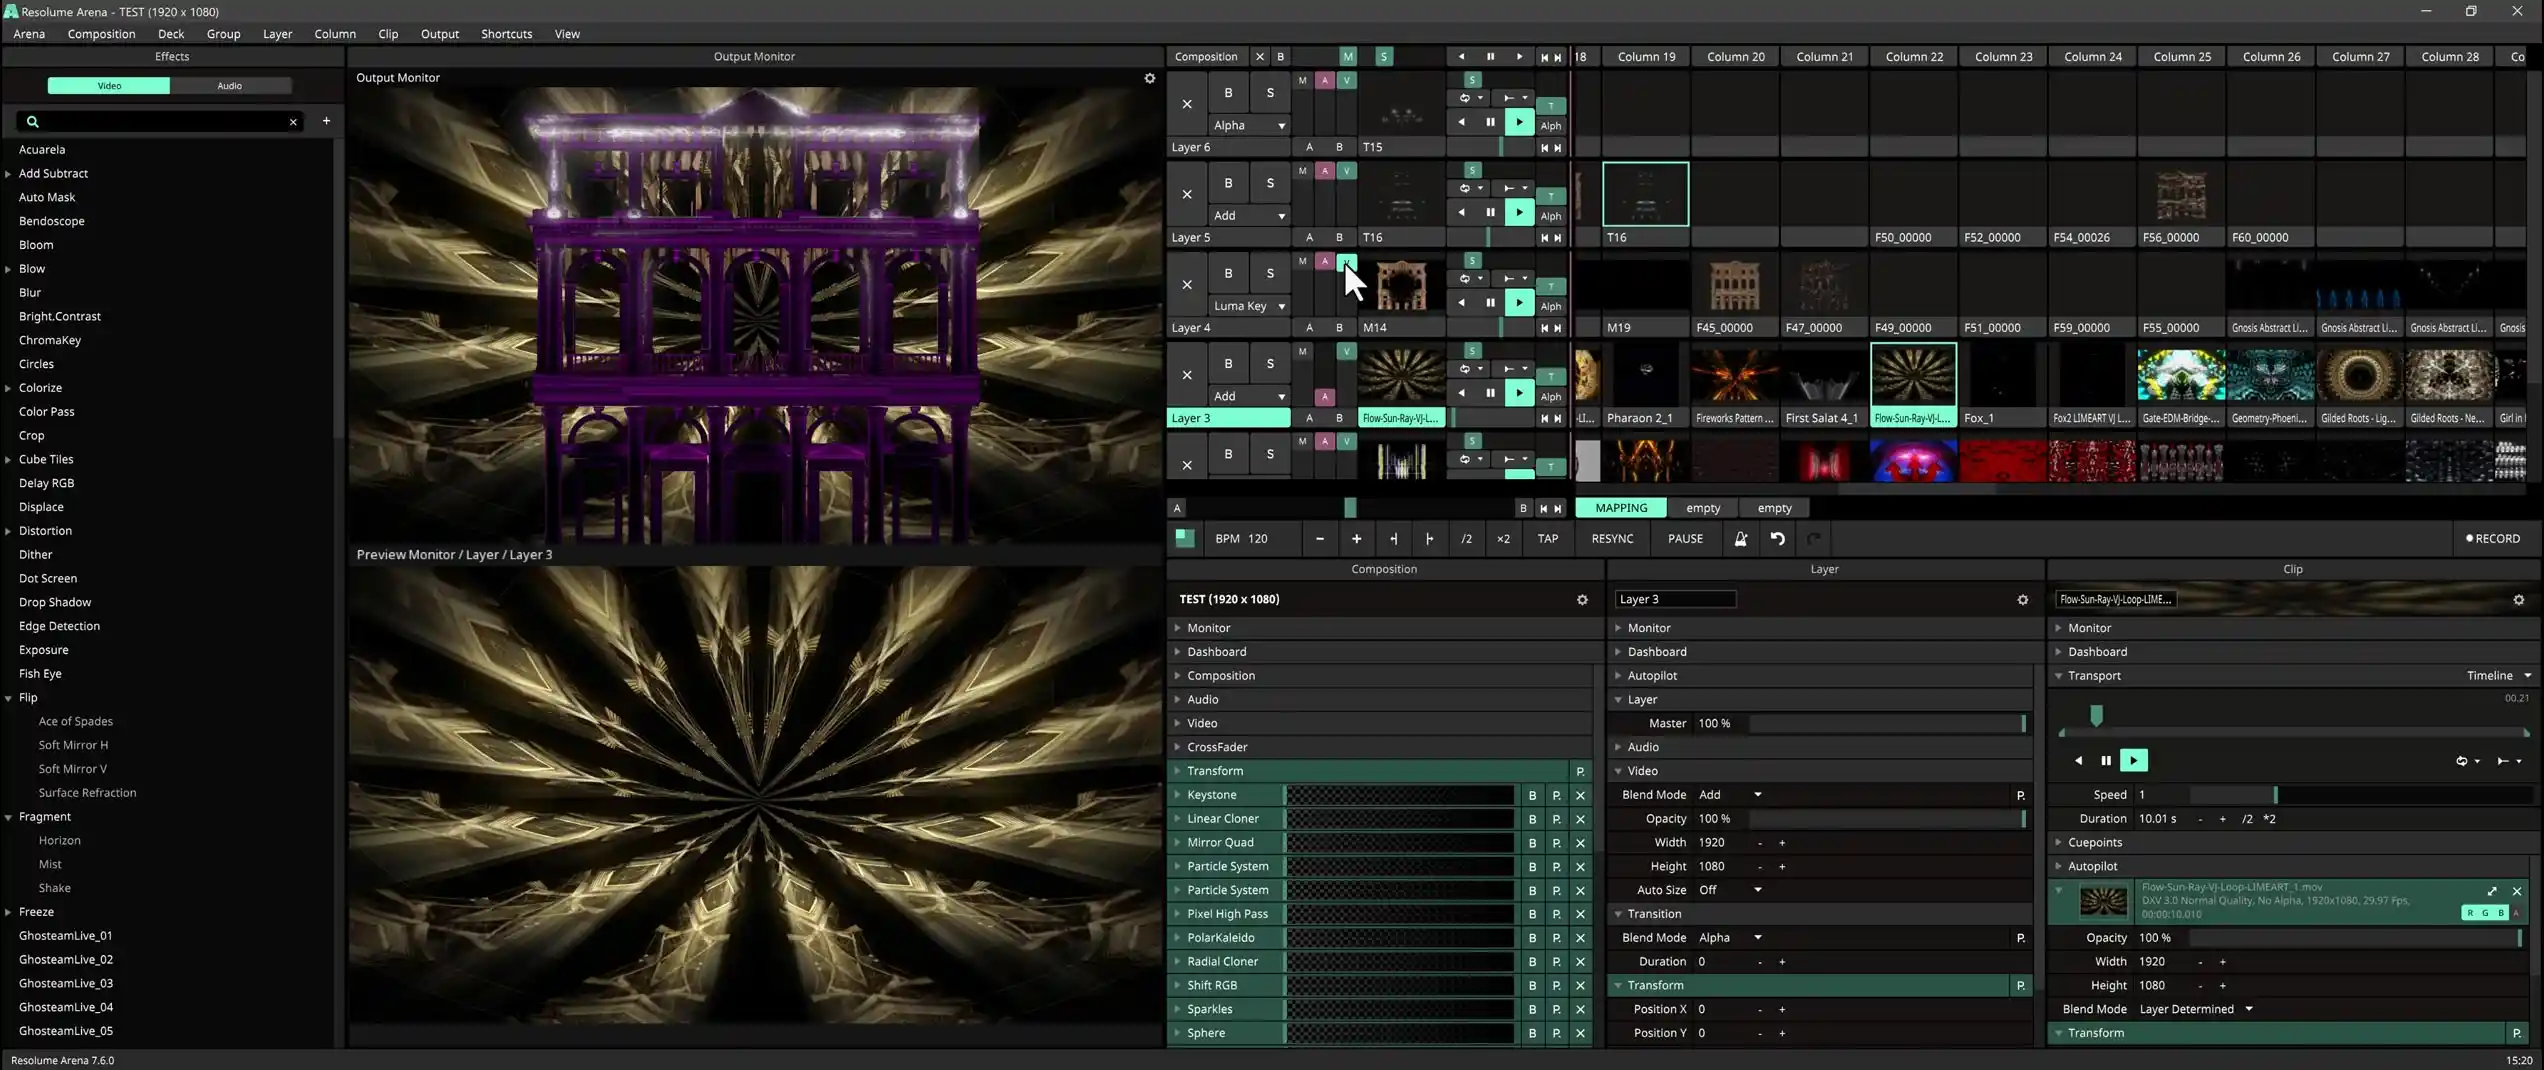
Task: Select the MAPPING deck tab
Action: 1621,508
